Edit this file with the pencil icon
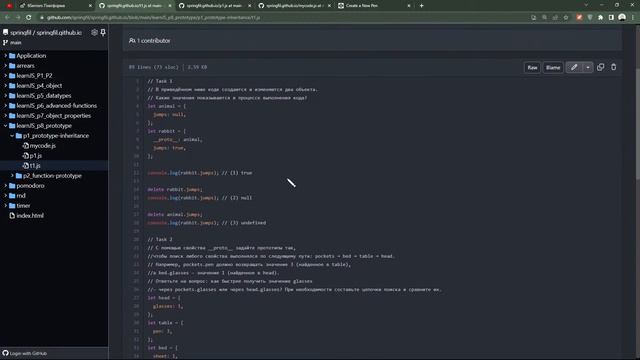Image resolution: width=640 pixels, height=360 pixels. 574,67
